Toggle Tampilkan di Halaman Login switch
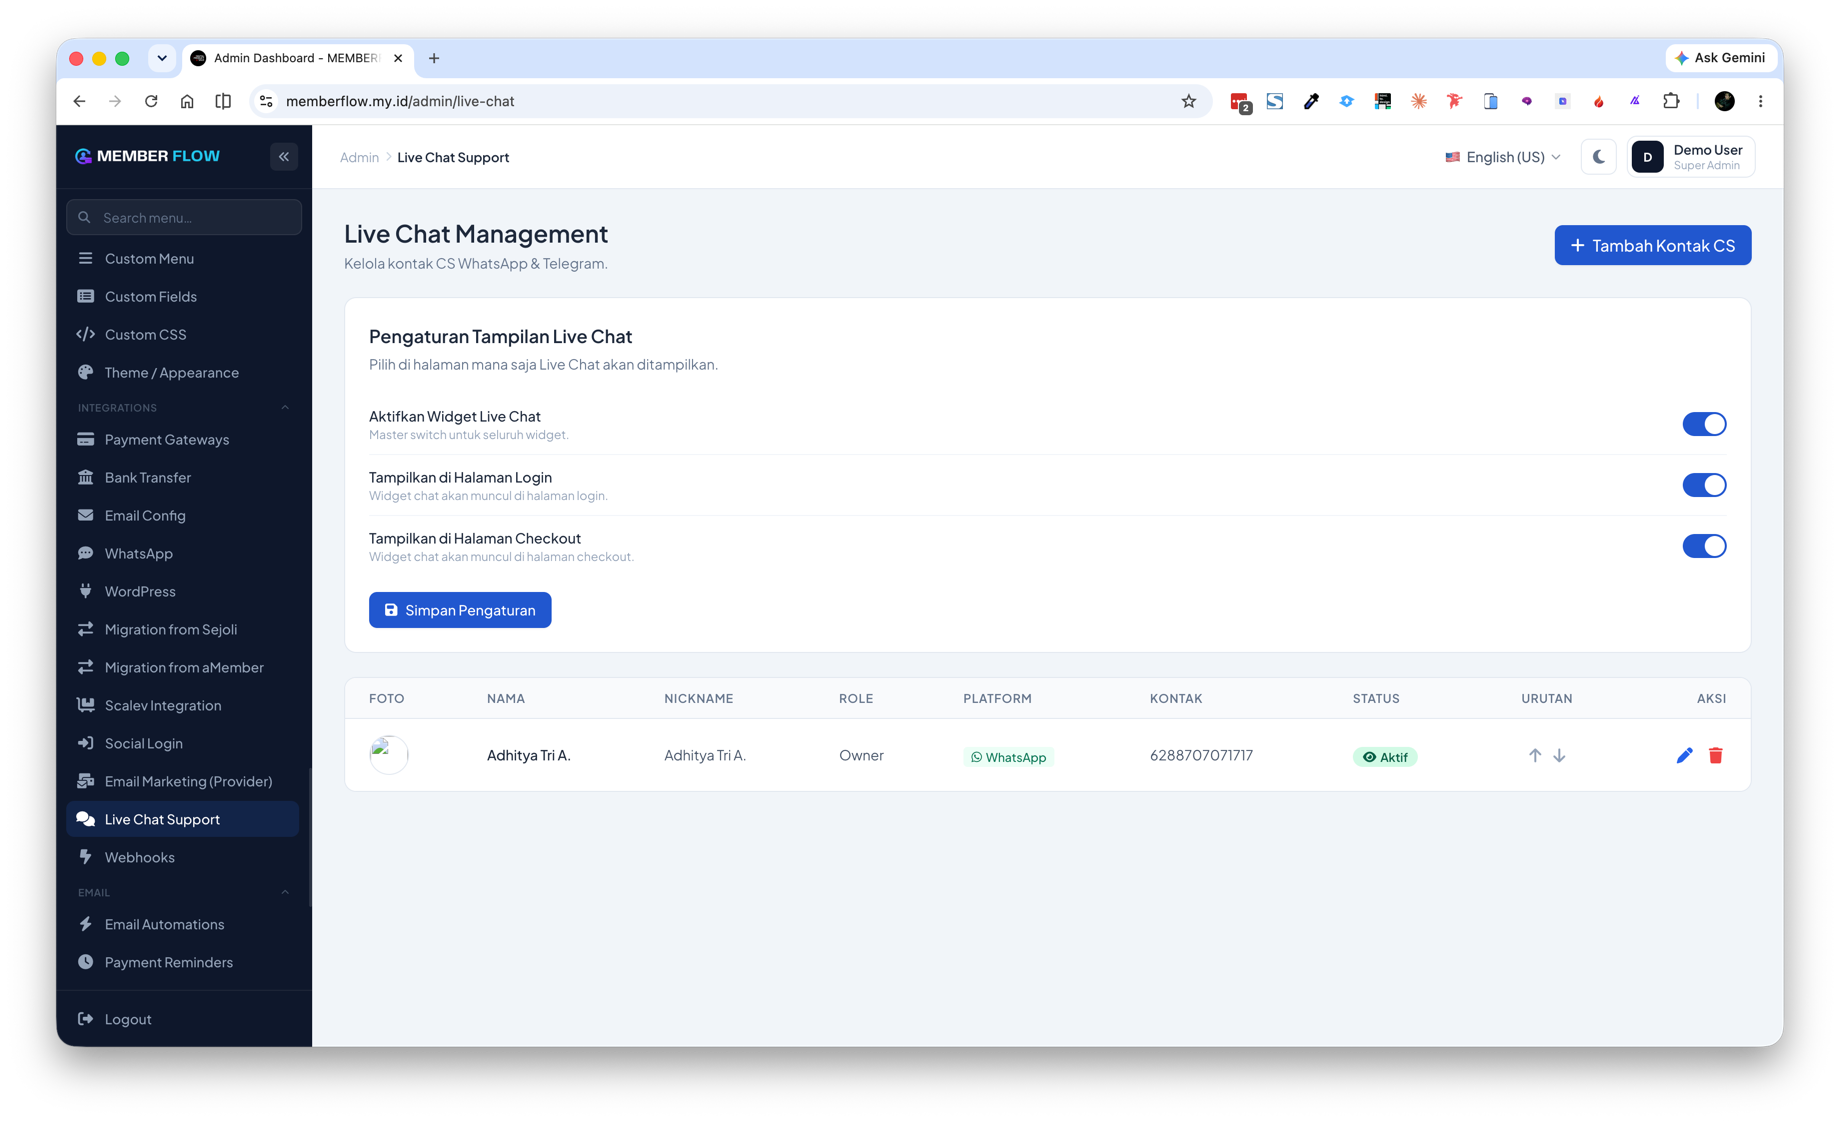The image size is (1840, 1121). 1704,485
